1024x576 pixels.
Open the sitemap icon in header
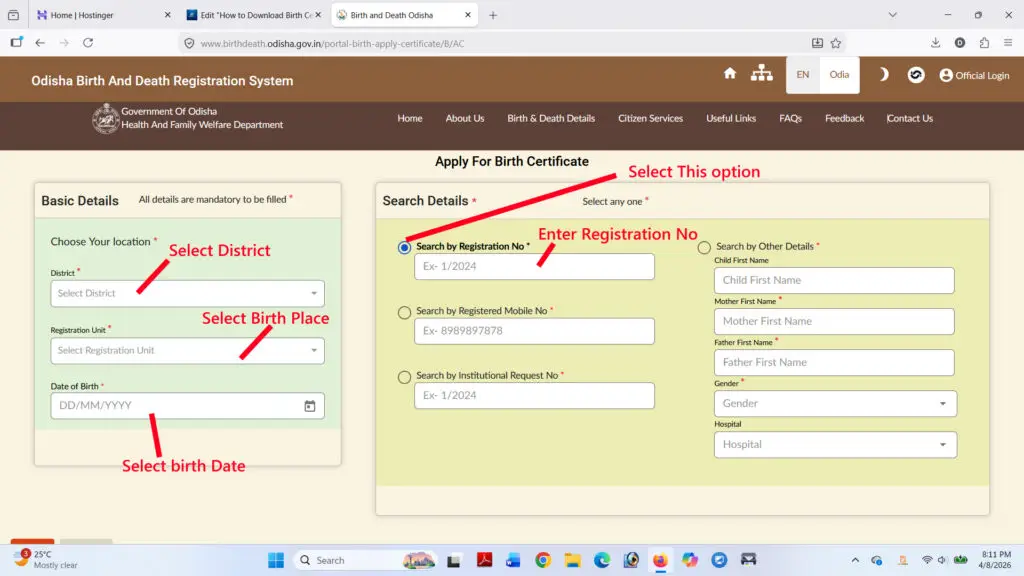(762, 74)
